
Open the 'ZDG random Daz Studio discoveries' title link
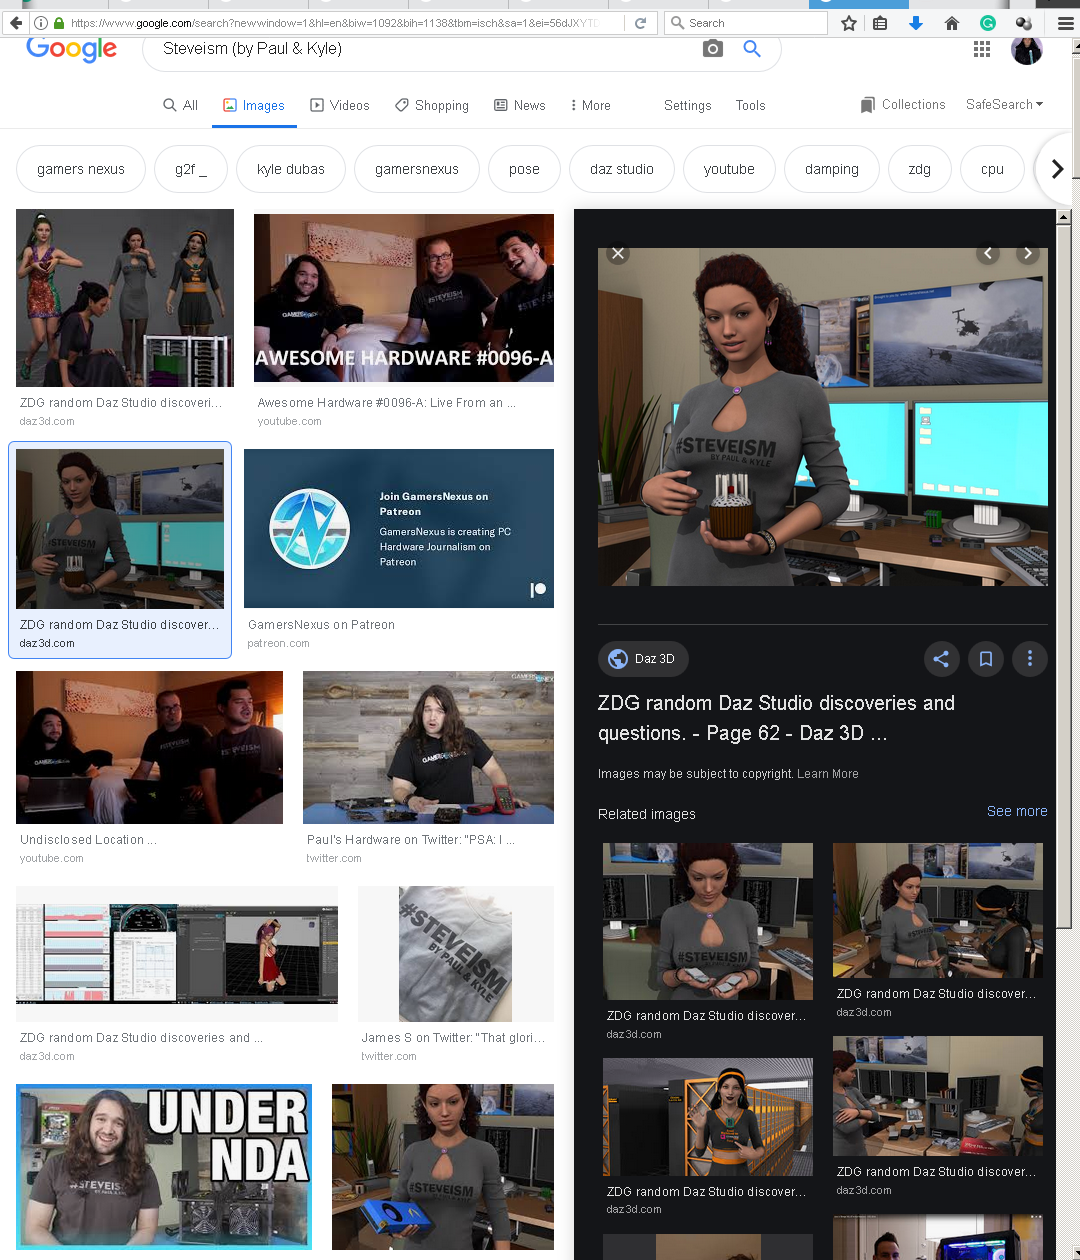776,718
